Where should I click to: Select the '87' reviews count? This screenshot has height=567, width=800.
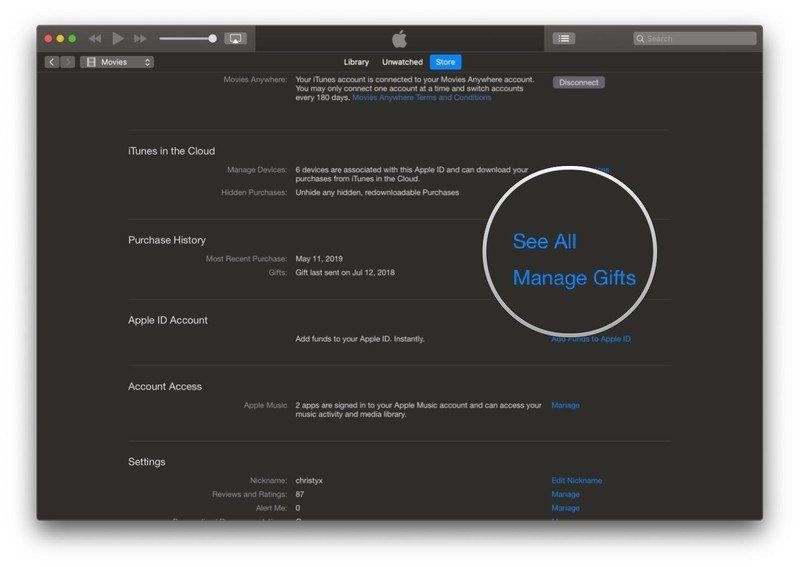coord(299,494)
